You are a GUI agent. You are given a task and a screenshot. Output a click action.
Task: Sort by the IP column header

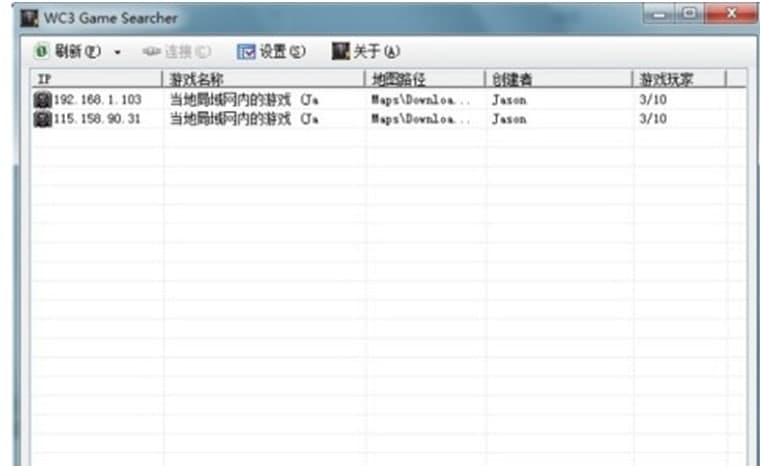97,79
